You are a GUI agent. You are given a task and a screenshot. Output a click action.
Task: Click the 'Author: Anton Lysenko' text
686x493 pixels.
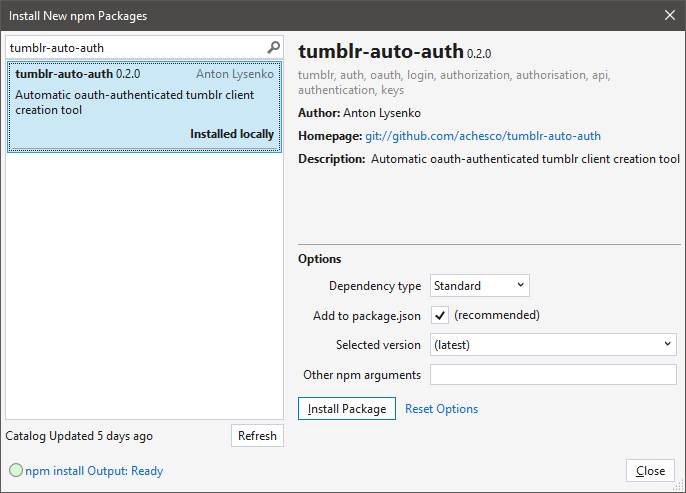[x=359, y=113]
